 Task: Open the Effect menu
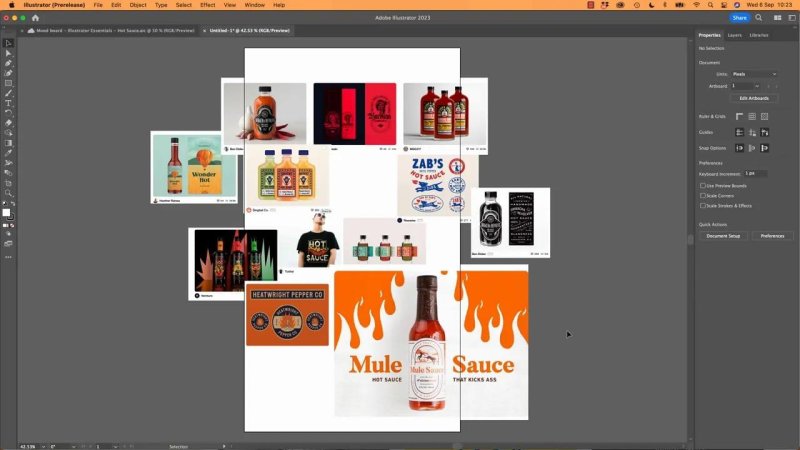tap(208, 5)
